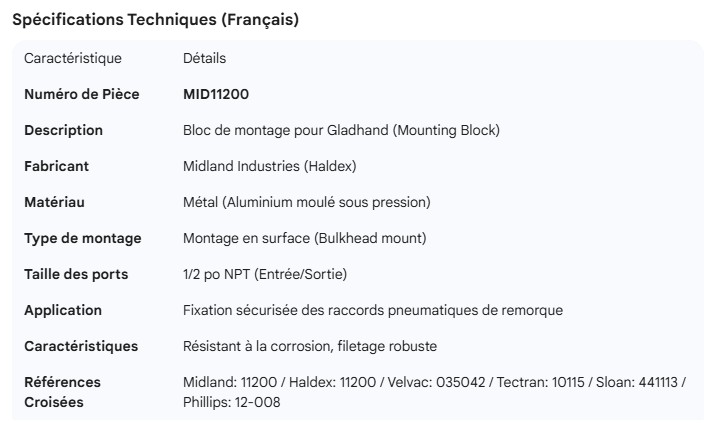This screenshot has width=710, height=423.
Task: Click the part number MID11200
Action: click(x=216, y=94)
